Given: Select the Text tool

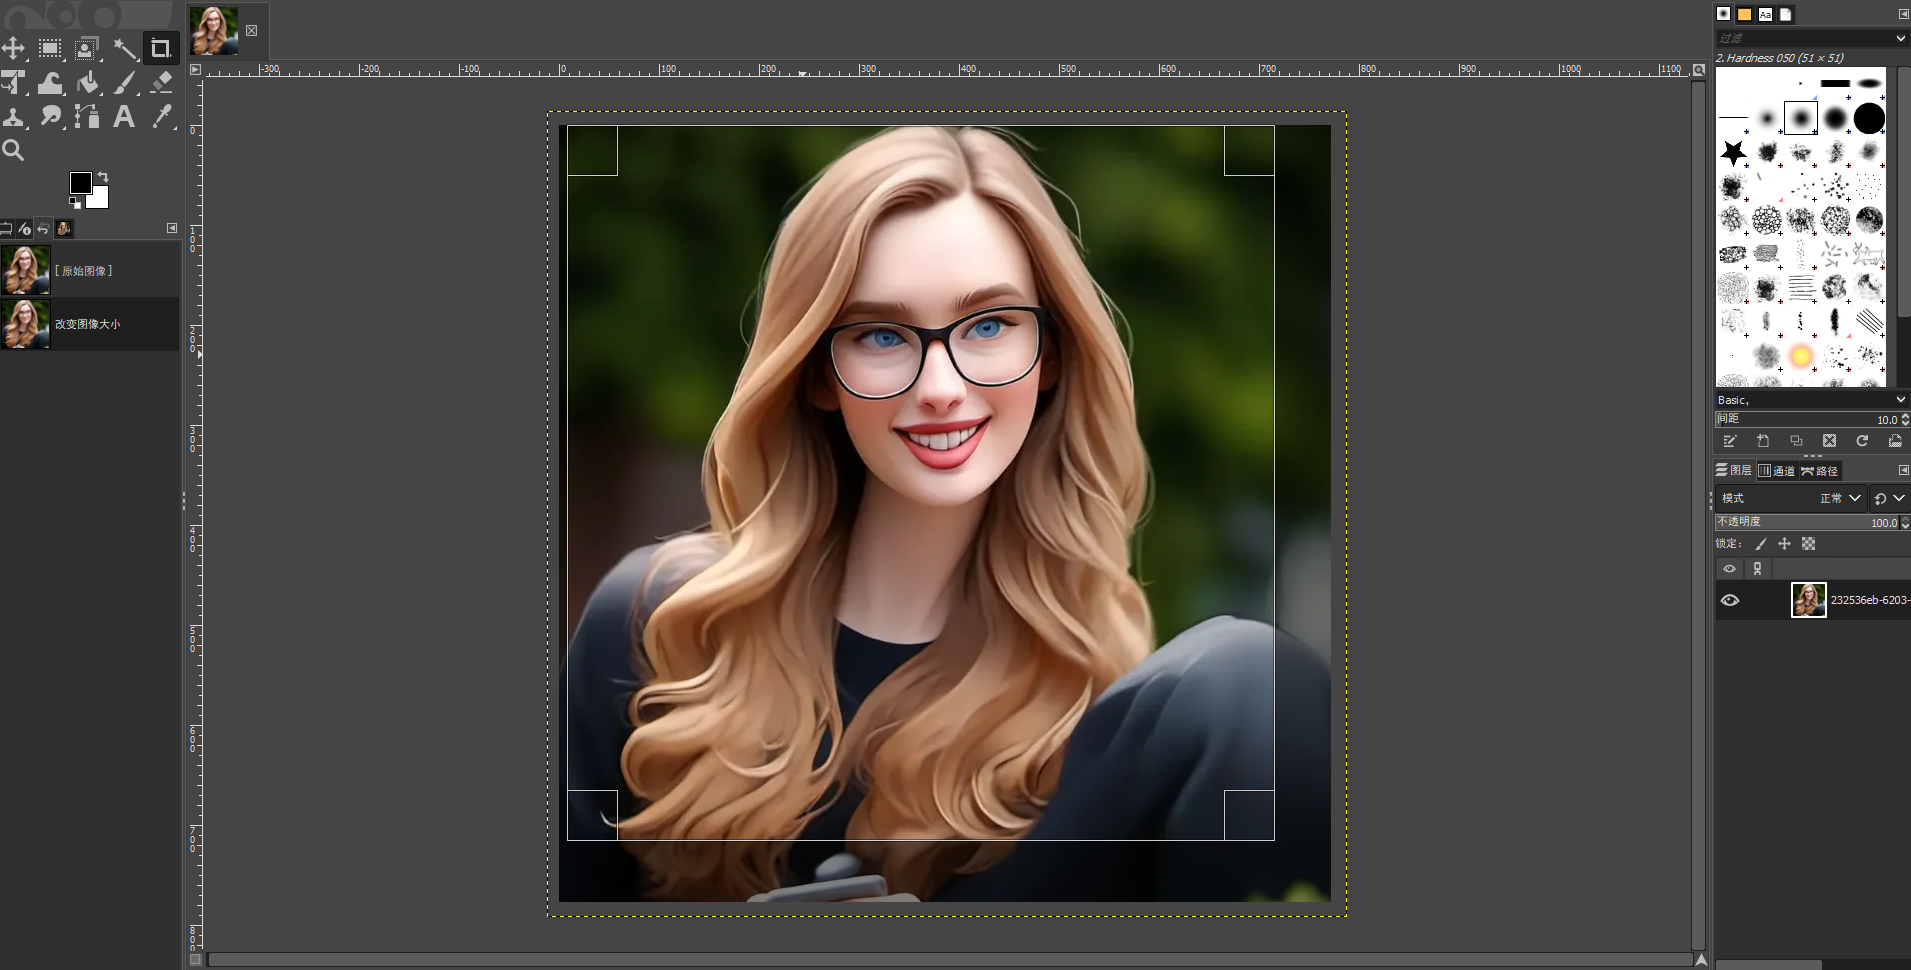Looking at the screenshot, I should coord(124,117).
